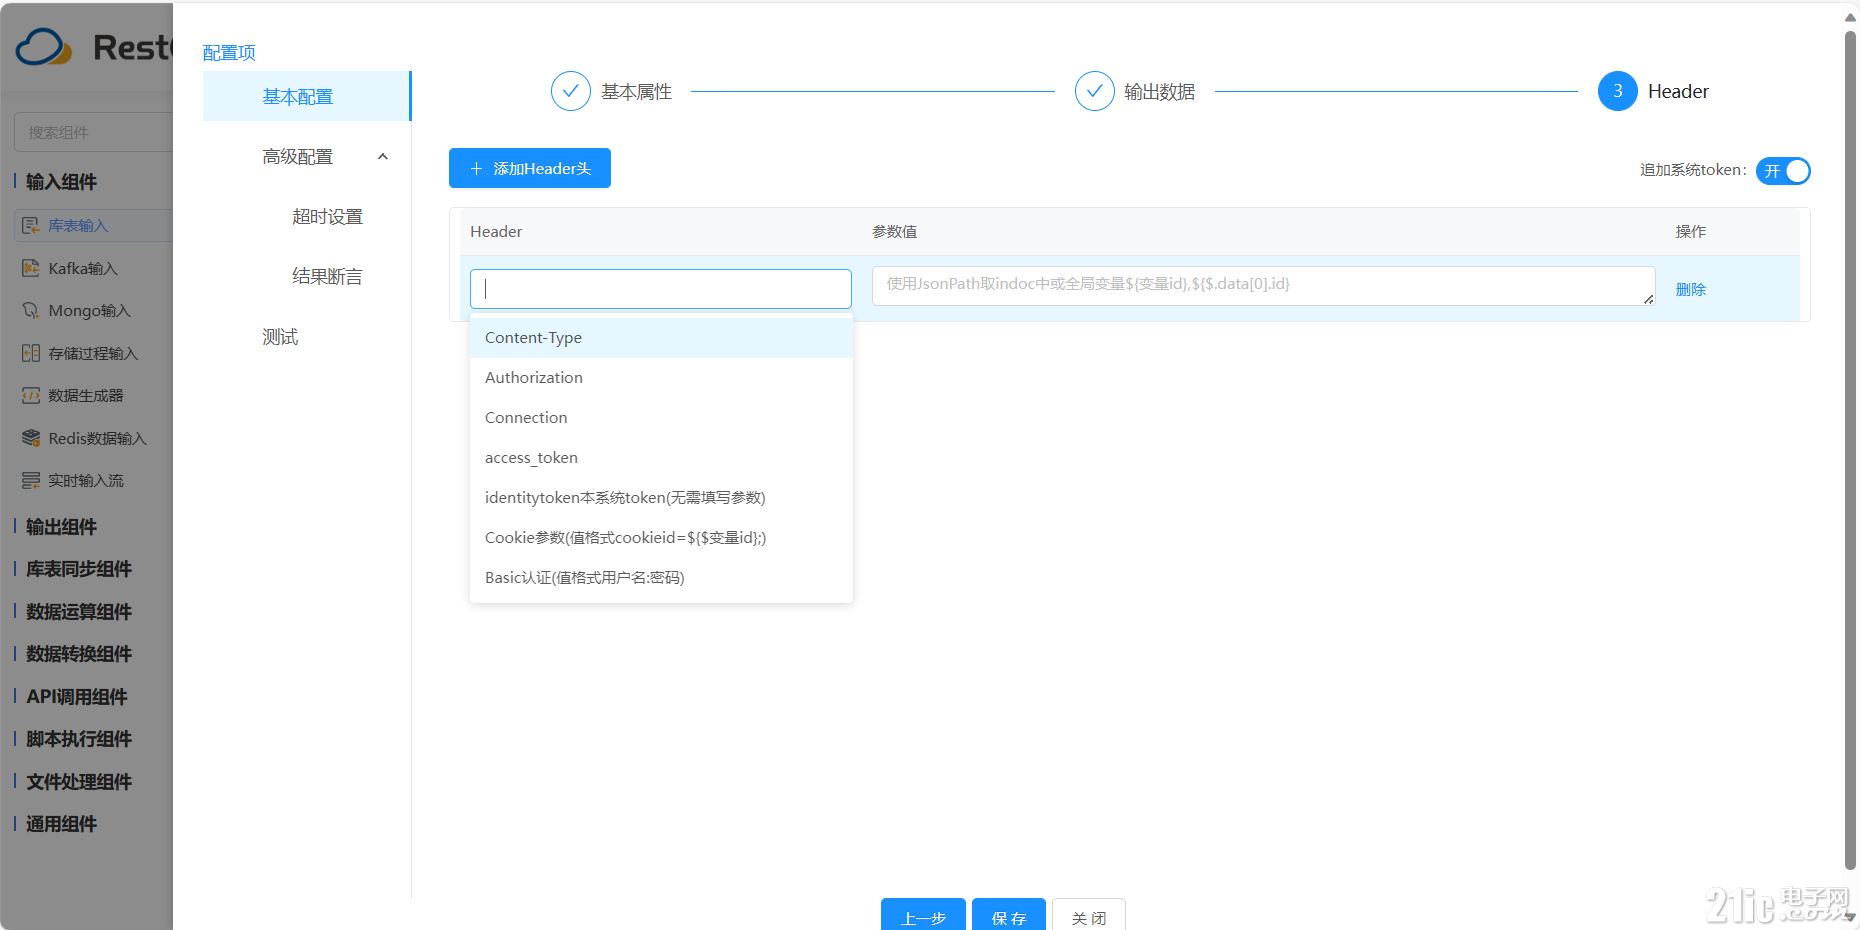Image resolution: width=1860 pixels, height=930 pixels.
Task: Expand the API调用组件 category
Action: pyautogui.click(x=76, y=697)
